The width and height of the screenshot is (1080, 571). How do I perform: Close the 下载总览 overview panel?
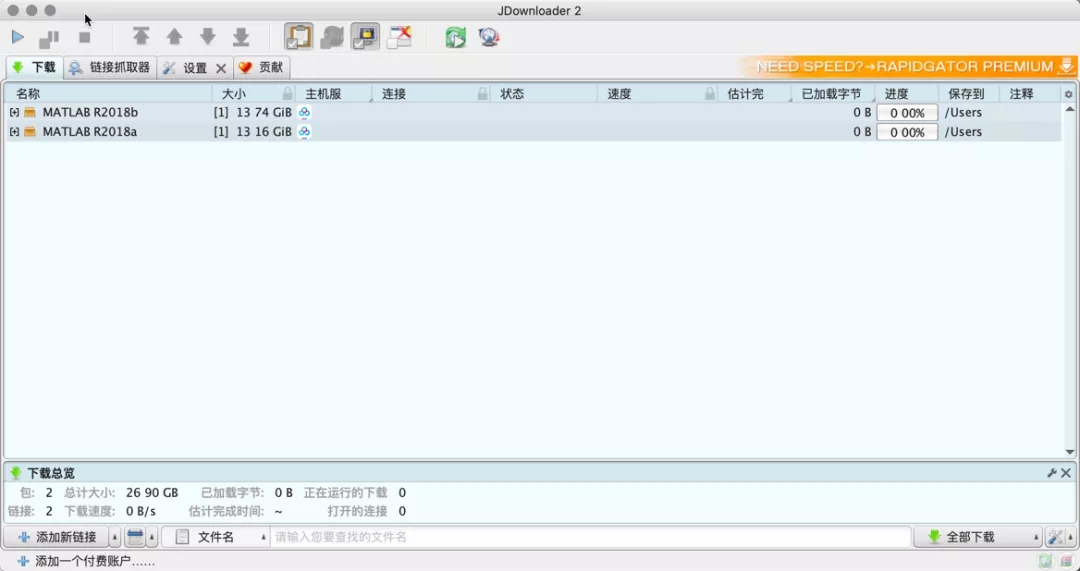[x=1066, y=473]
